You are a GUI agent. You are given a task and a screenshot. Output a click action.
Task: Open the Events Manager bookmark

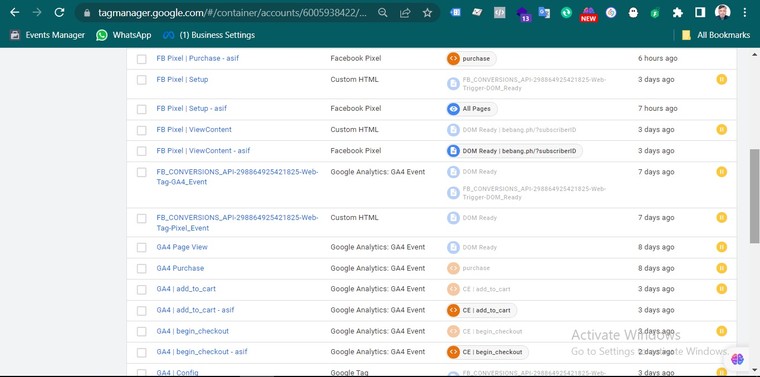coord(47,35)
